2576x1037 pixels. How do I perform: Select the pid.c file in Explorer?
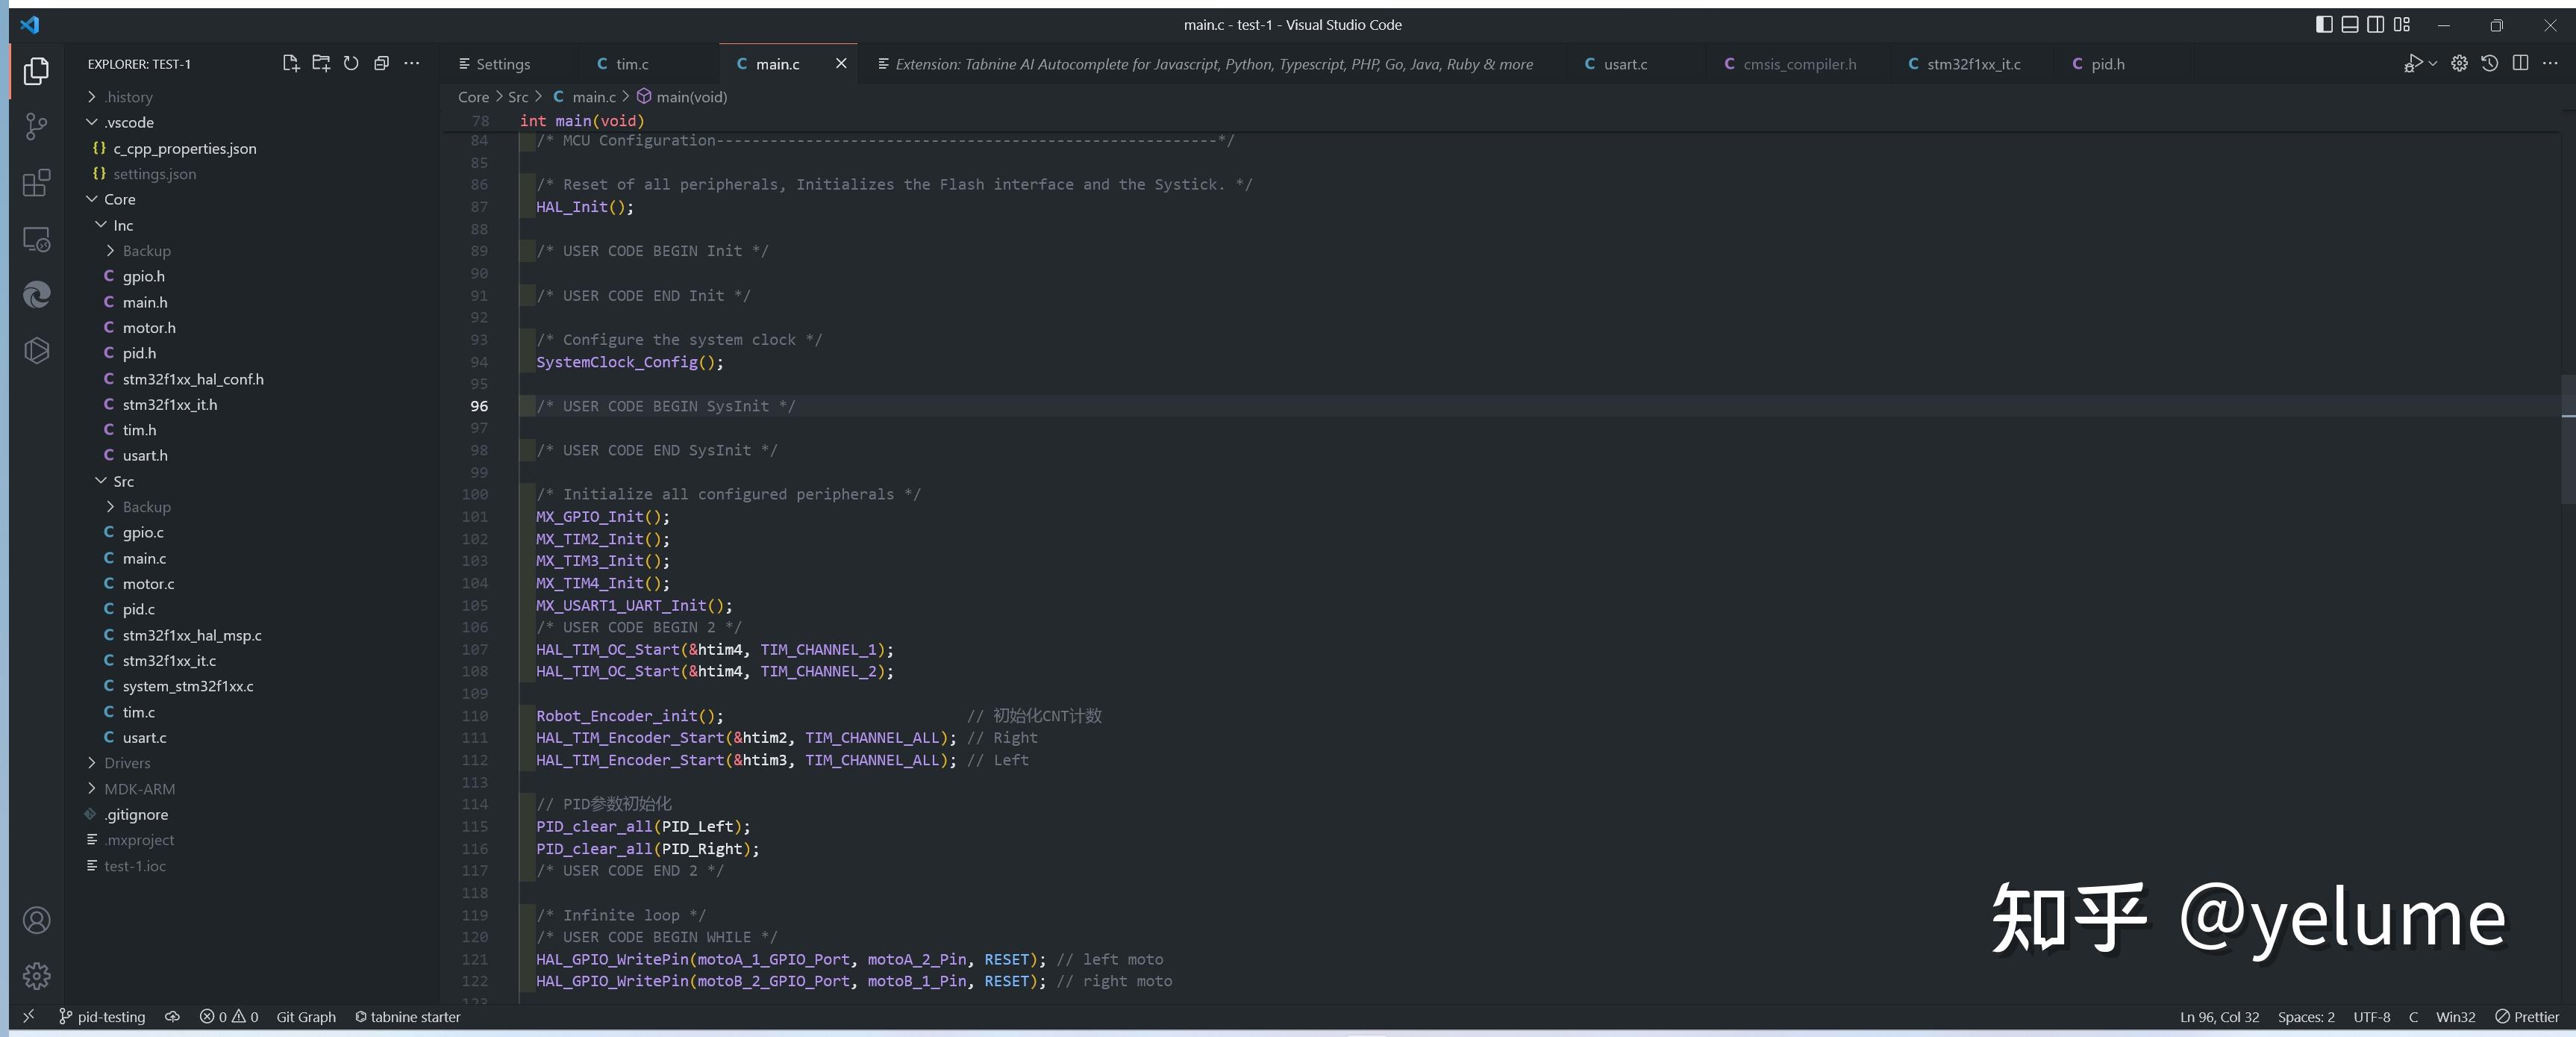coord(138,609)
